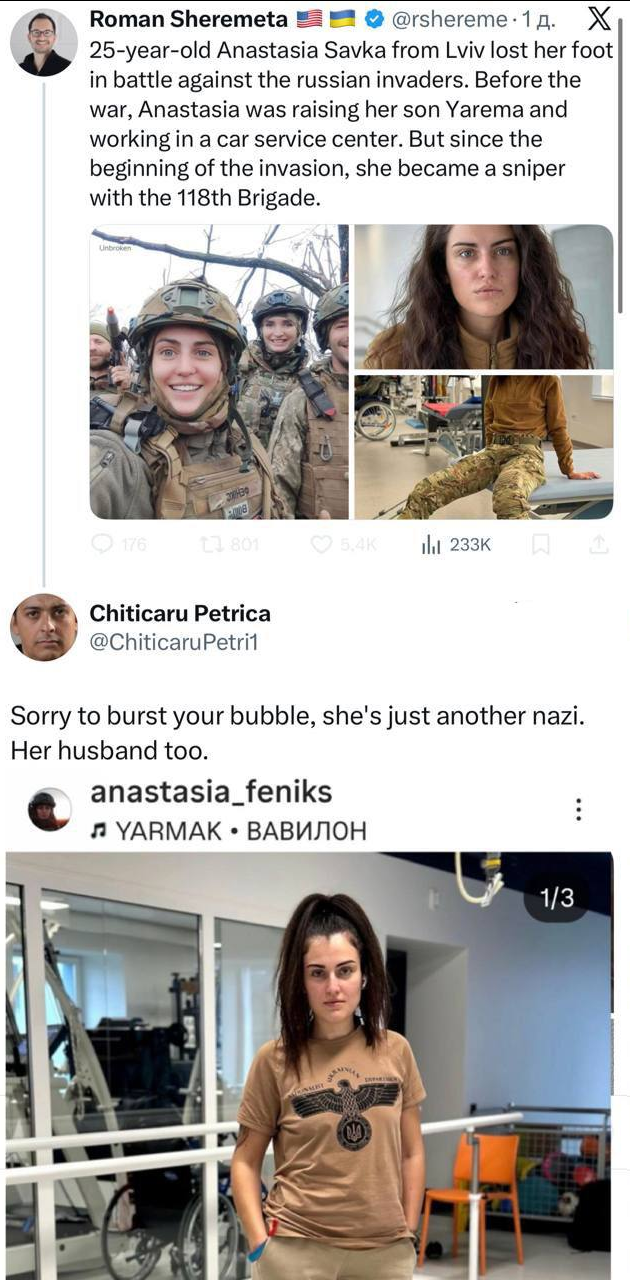Open the close-up portrait photo
This screenshot has height=1280, width=630.
pyautogui.click(x=484, y=297)
